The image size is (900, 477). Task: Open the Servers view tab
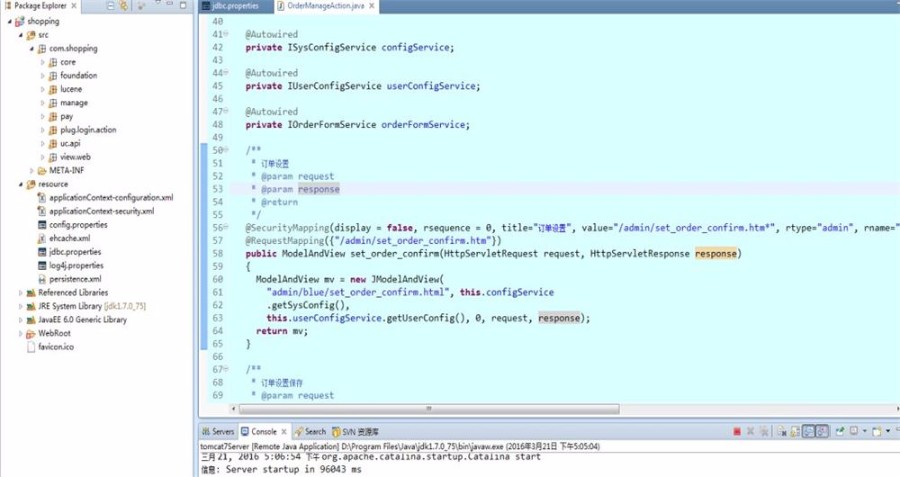pyautogui.click(x=218, y=432)
